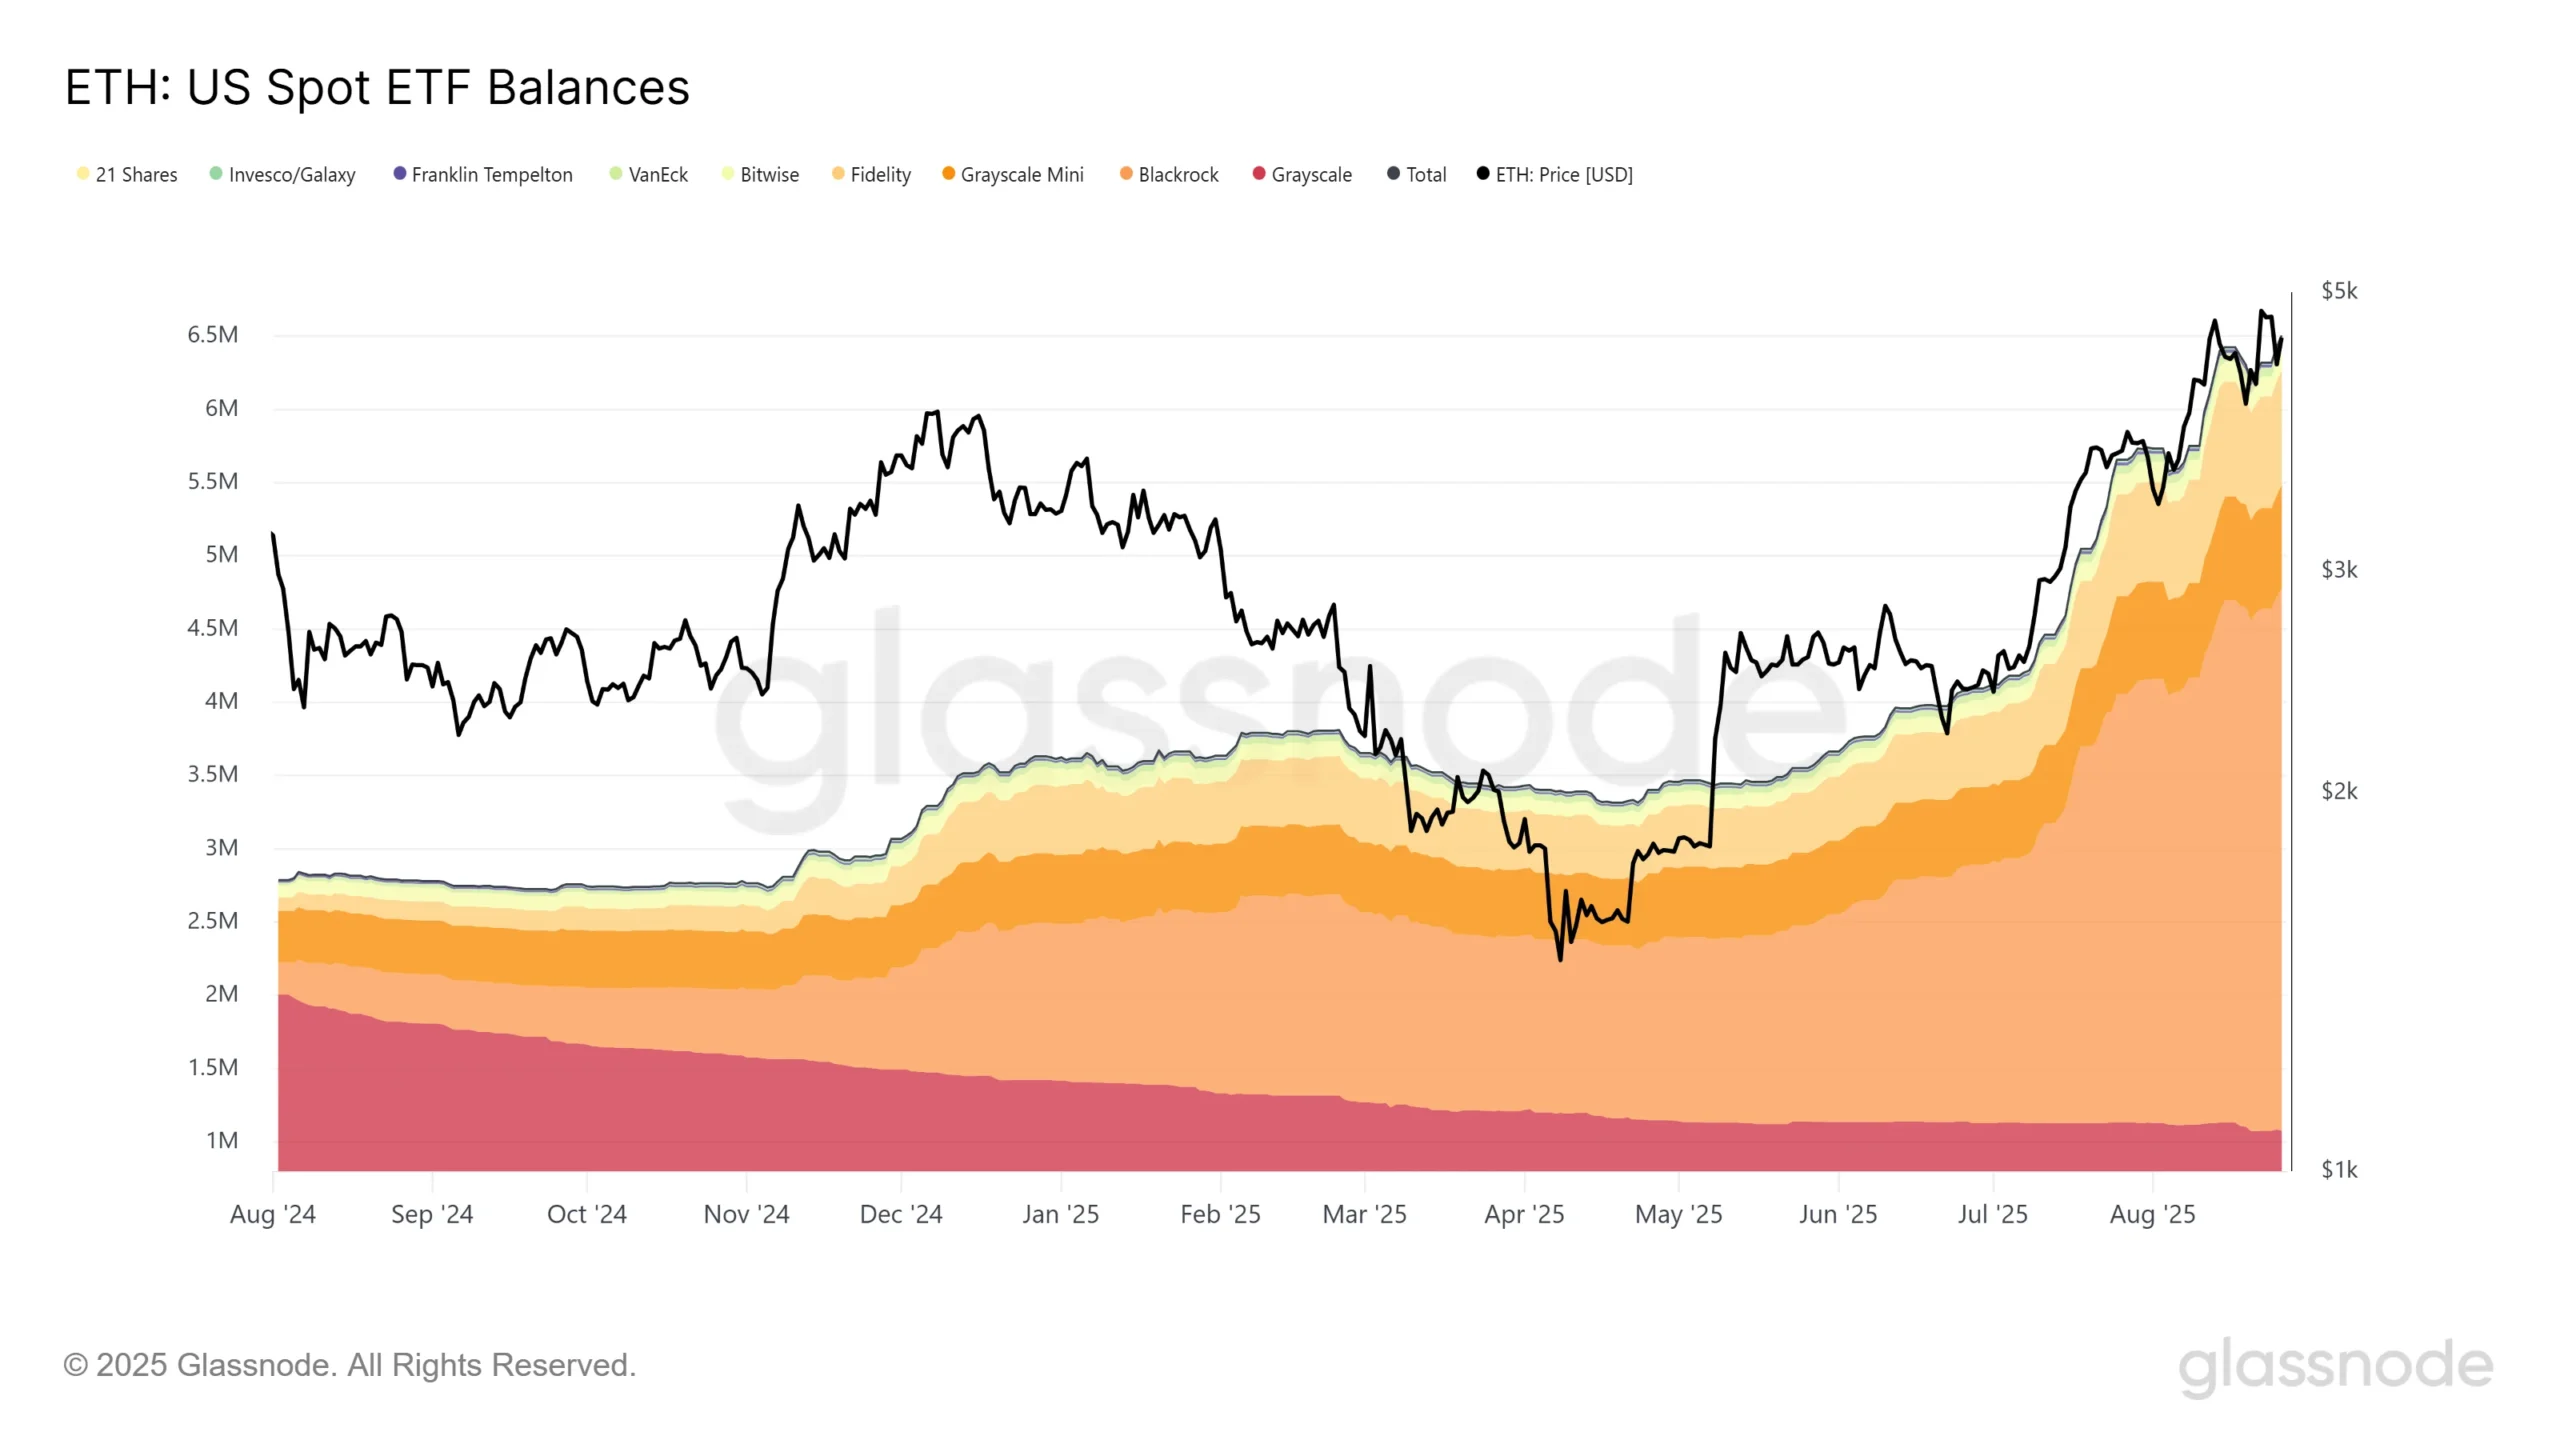The image size is (2560, 1440).
Task: Toggle the 21 Shares legend entry
Action: [127, 174]
